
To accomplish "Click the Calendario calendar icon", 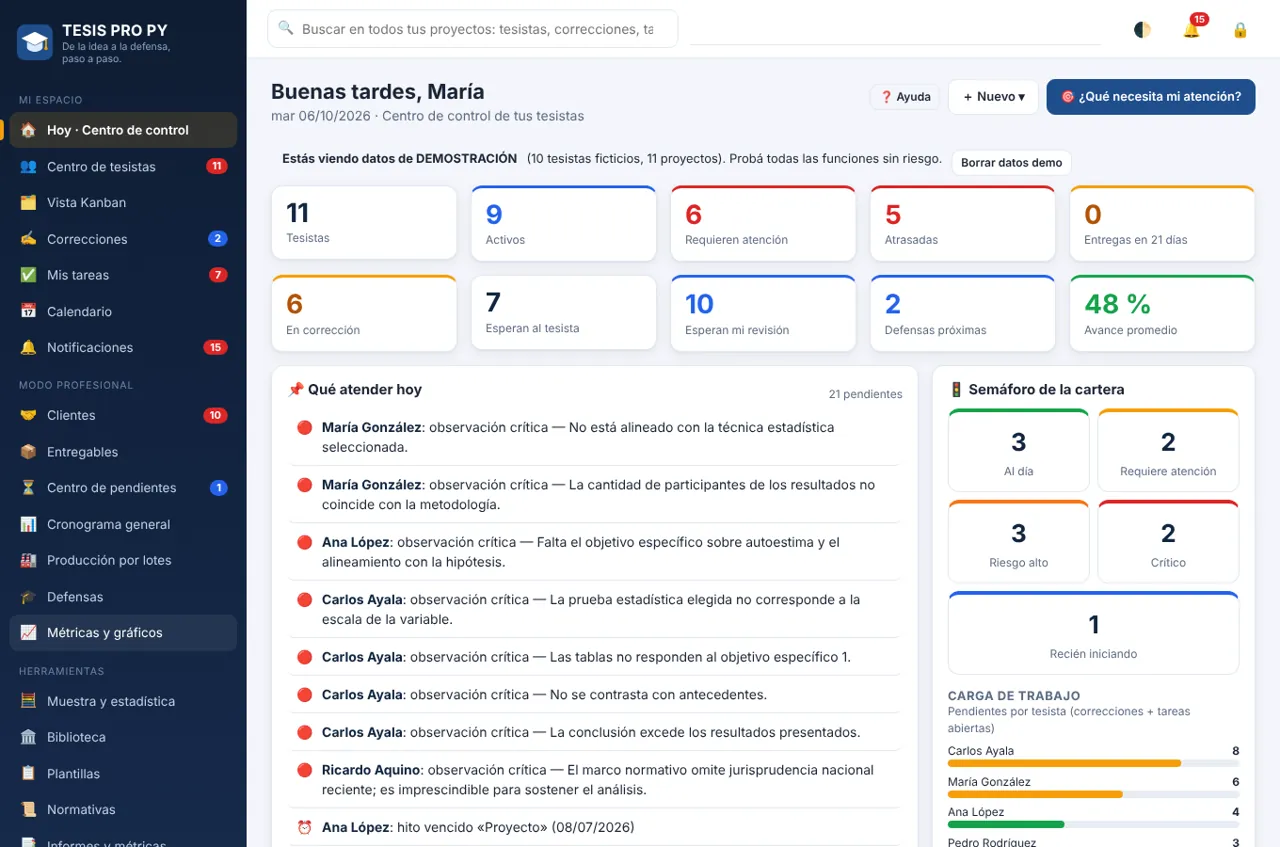I will (x=28, y=312).
